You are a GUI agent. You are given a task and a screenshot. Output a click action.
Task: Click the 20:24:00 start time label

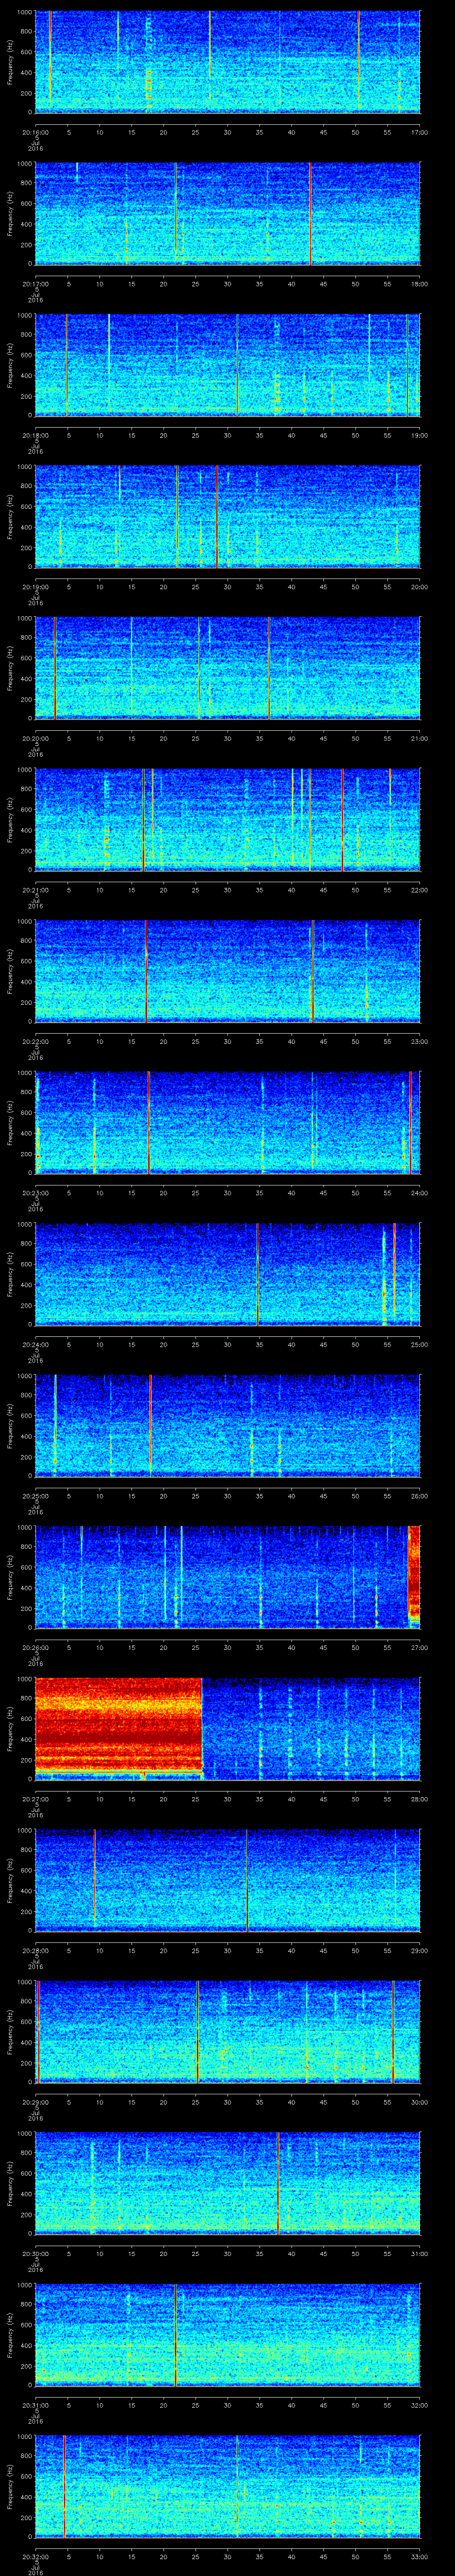(35, 1344)
